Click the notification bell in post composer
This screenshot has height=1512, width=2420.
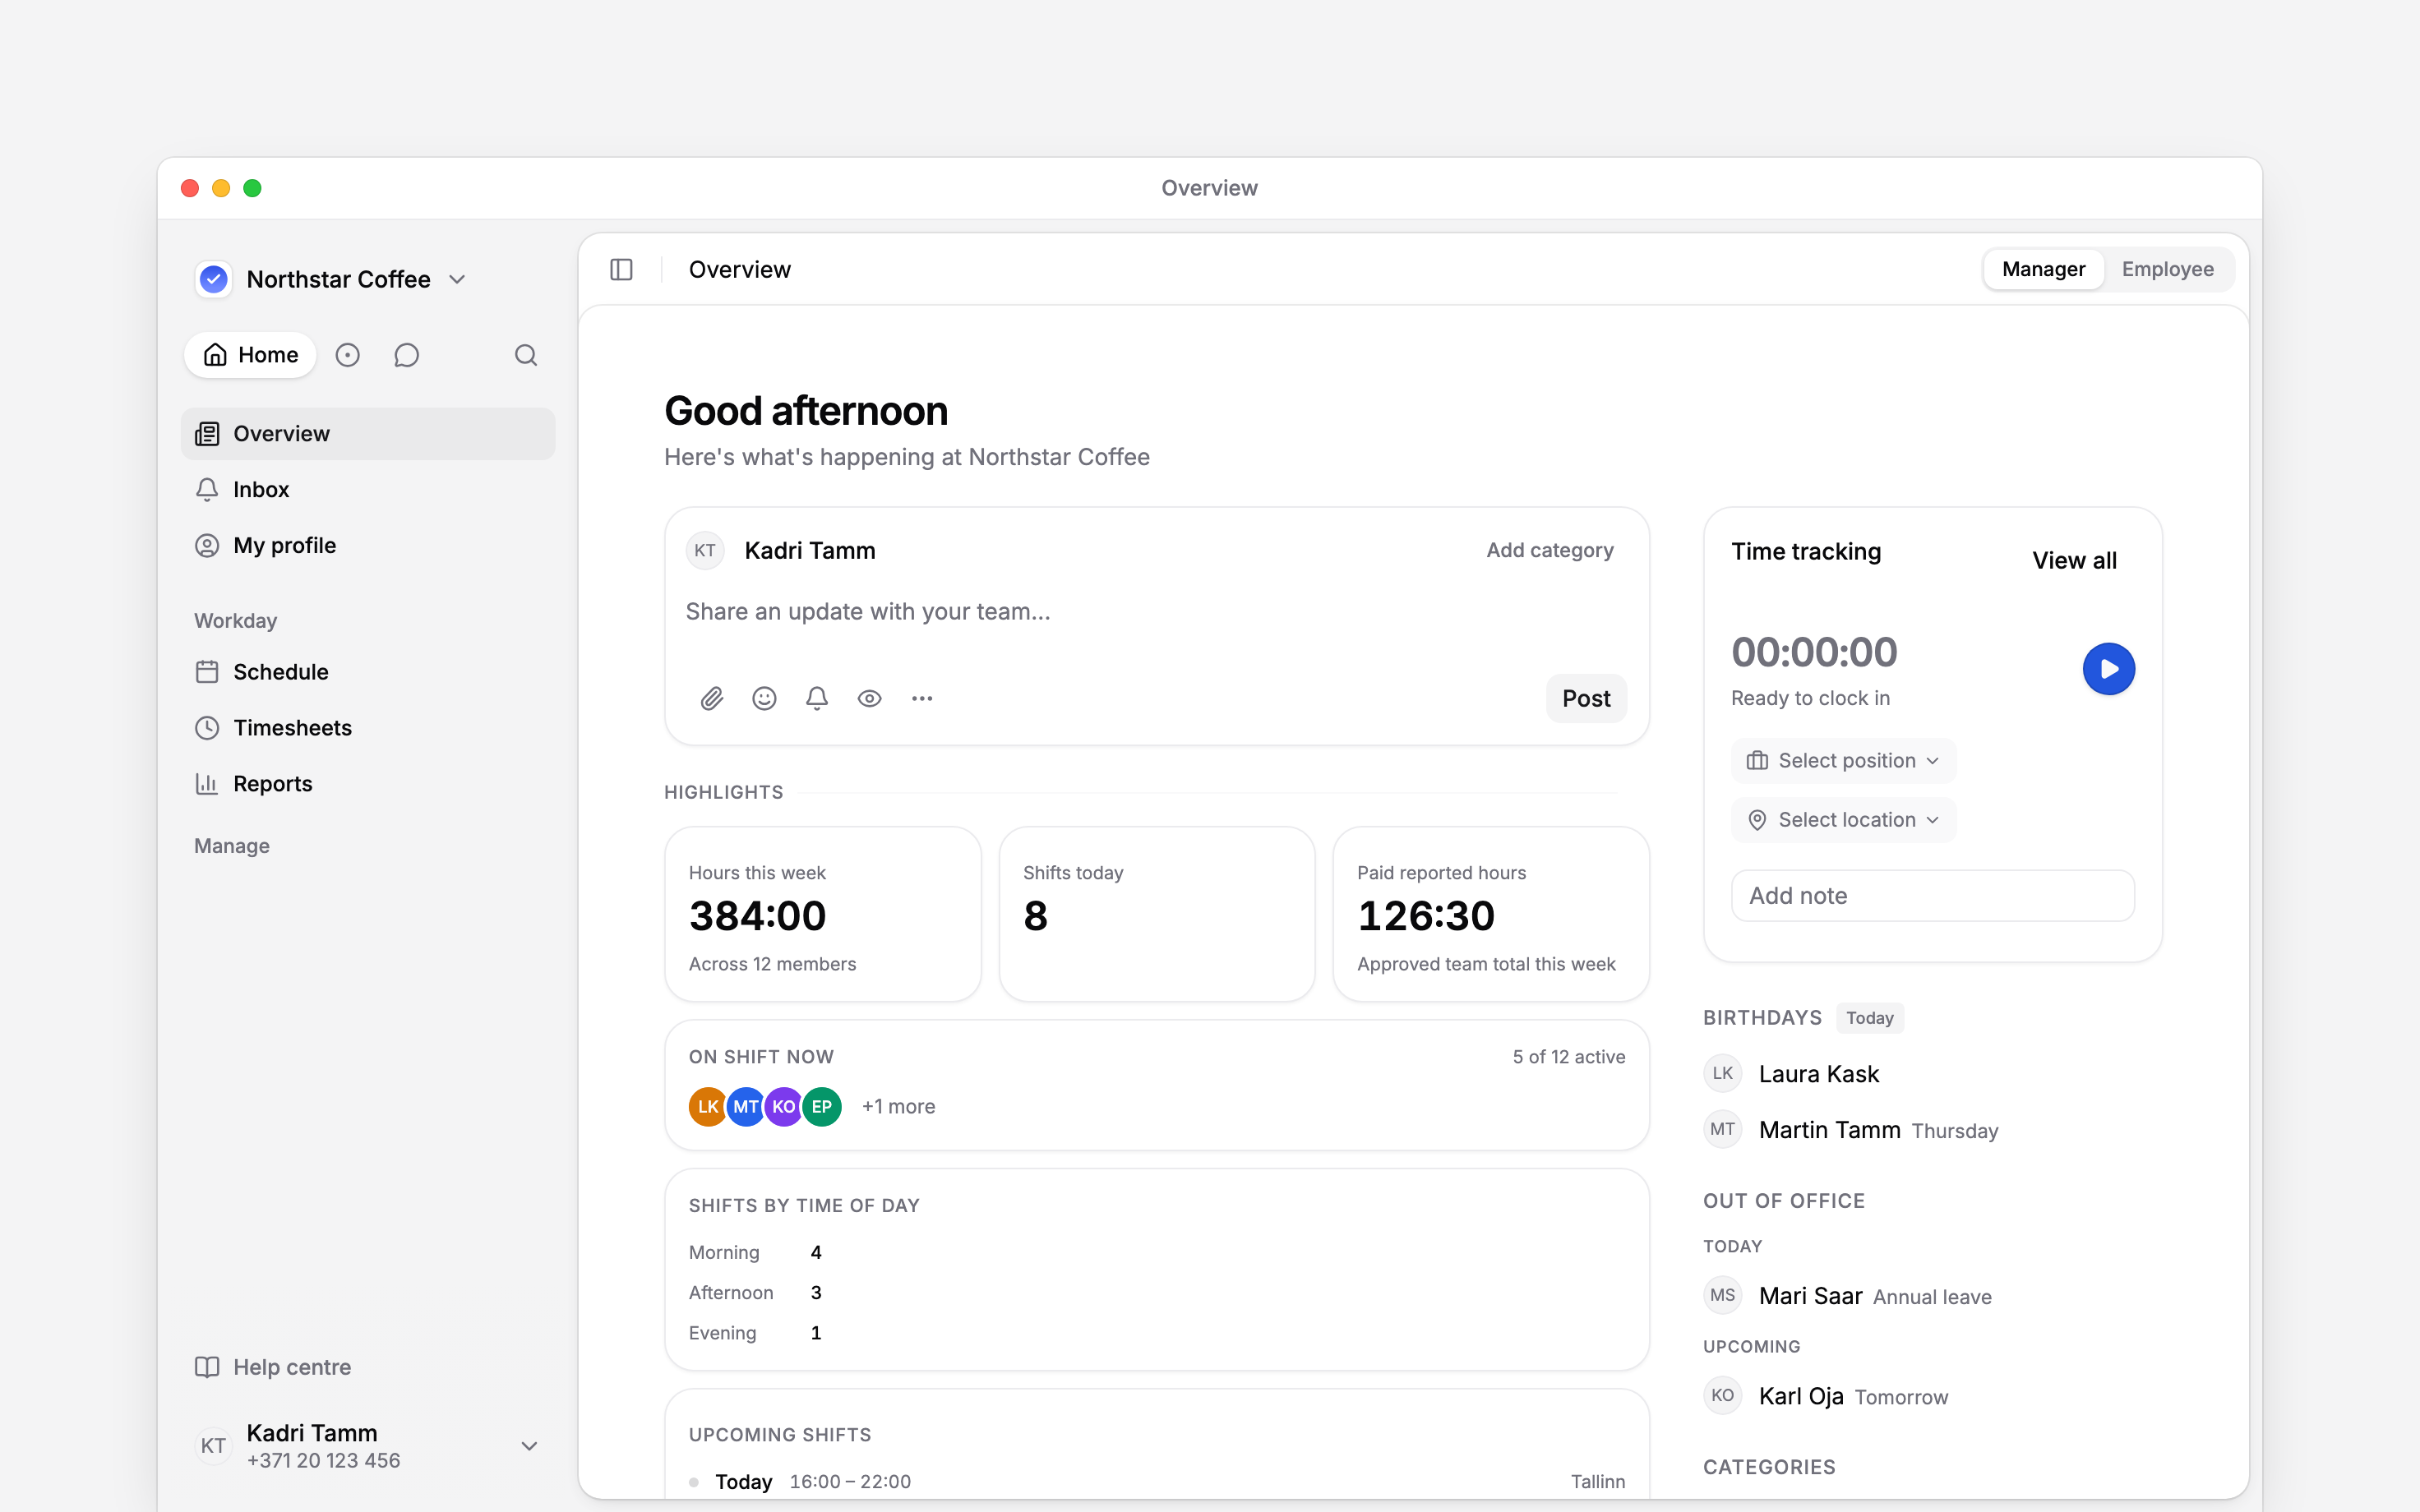pyautogui.click(x=817, y=698)
